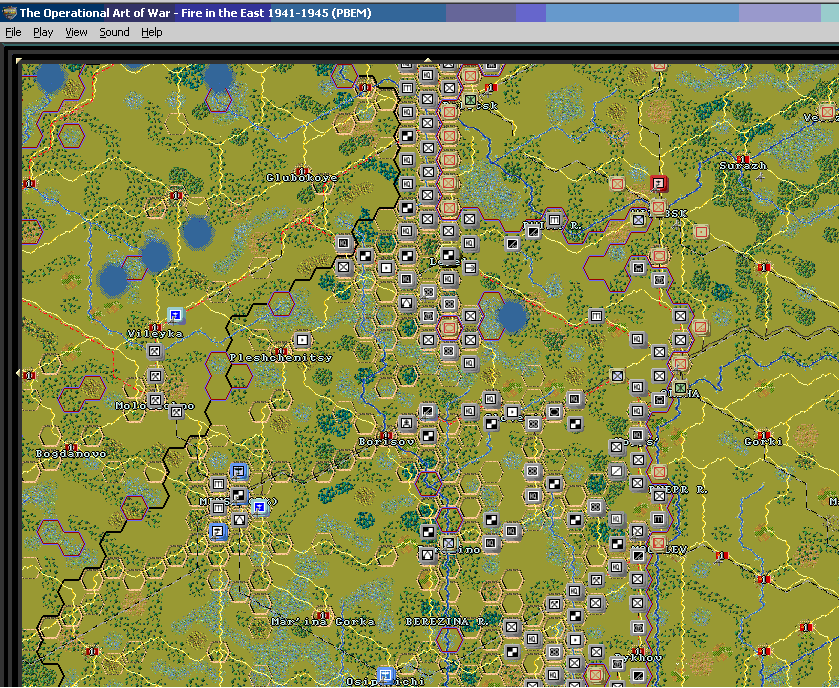The height and width of the screenshot is (688, 840).
Task: Click the Mar'ina Gorka town label
Action: (323, 622)
